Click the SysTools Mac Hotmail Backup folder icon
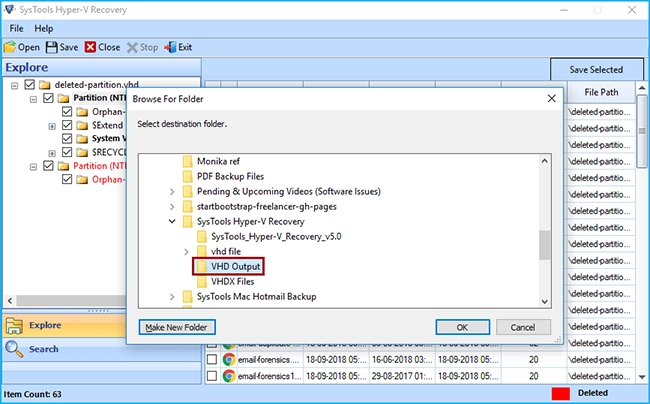 pos(188,297)
